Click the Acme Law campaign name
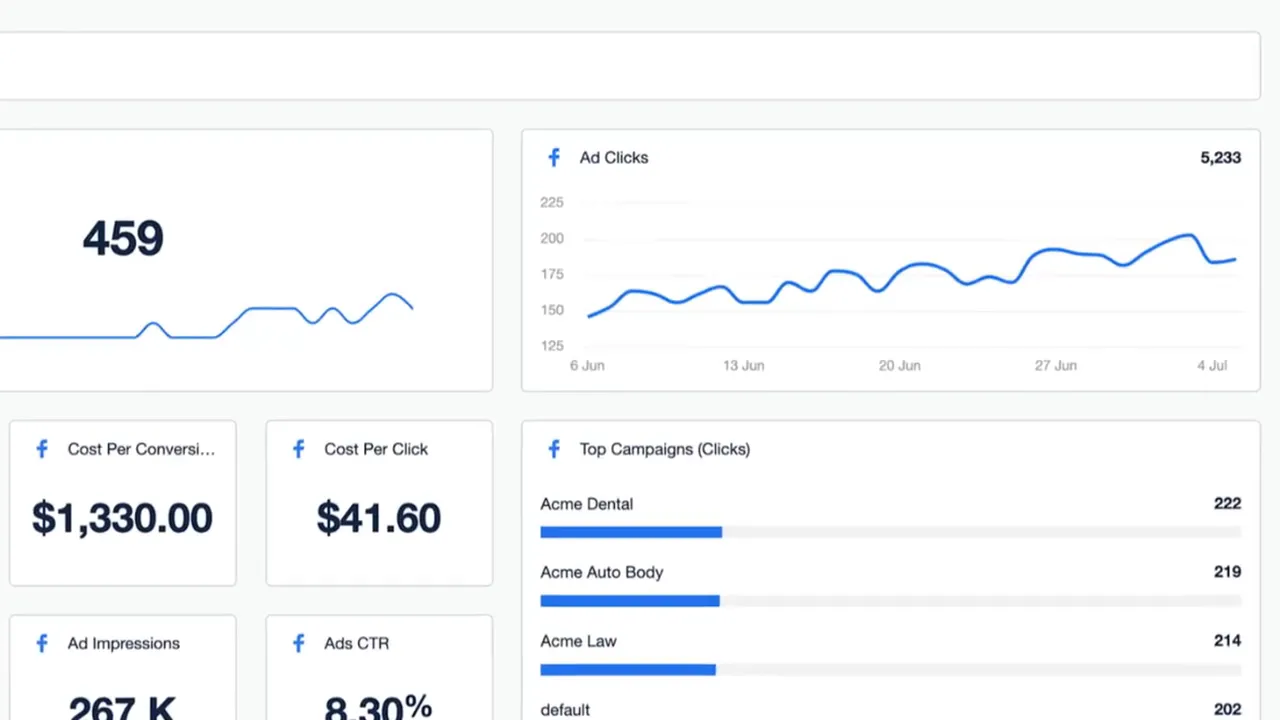The image size is (1280, 720). 579,641
